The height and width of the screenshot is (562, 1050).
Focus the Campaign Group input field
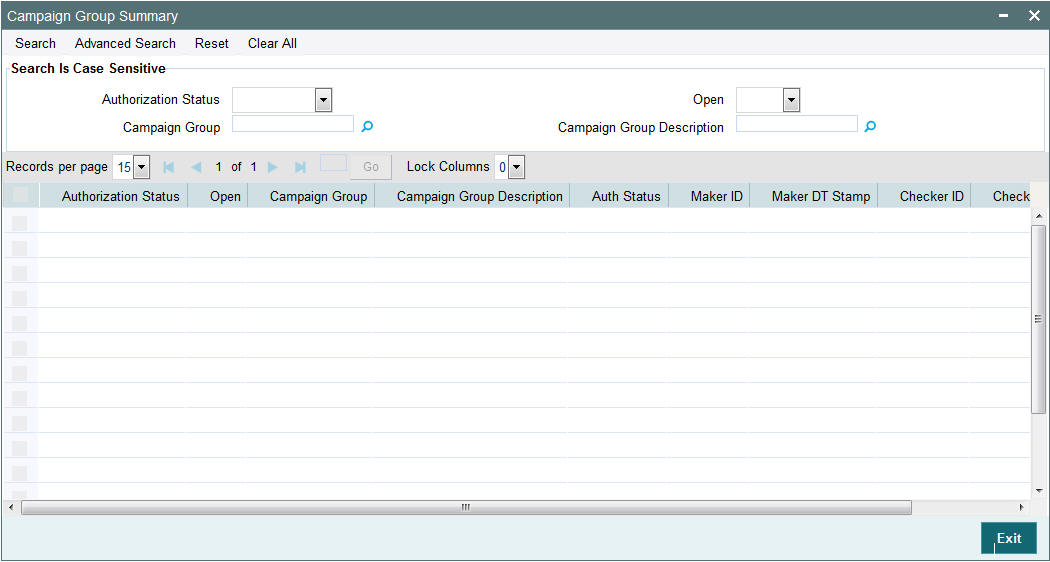(x=293, y=124)
